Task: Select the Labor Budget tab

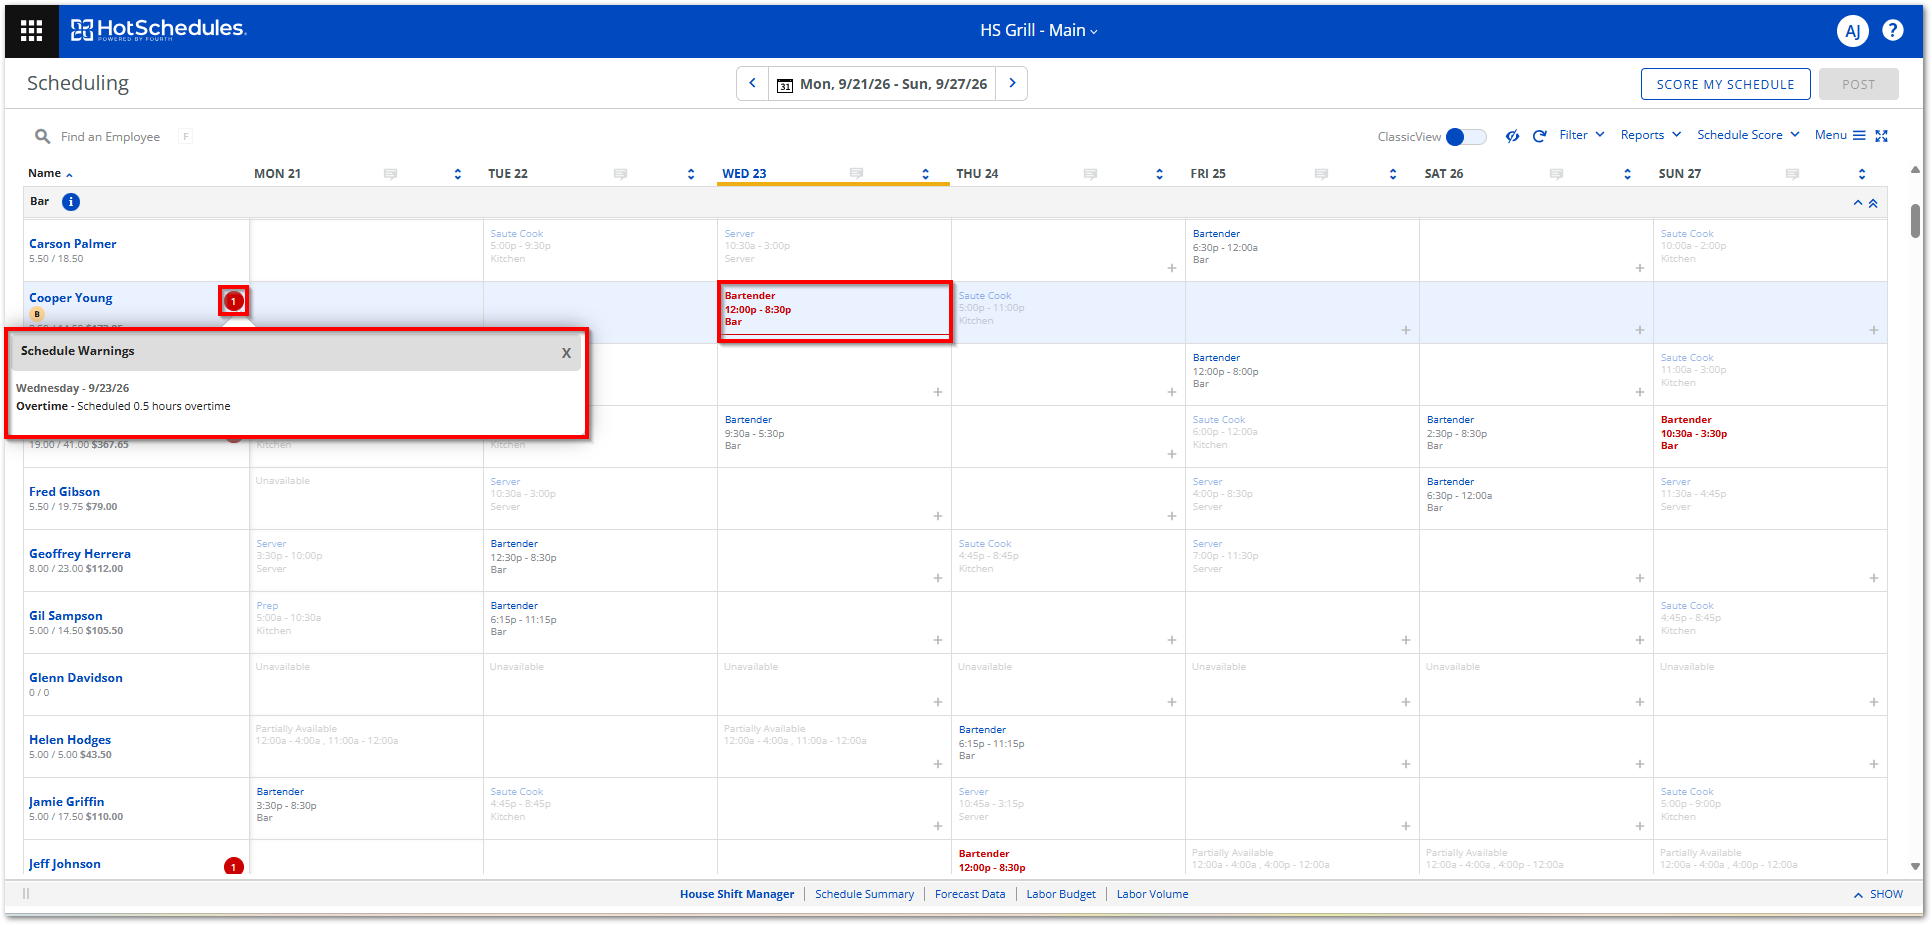Action: point(1061,894)
